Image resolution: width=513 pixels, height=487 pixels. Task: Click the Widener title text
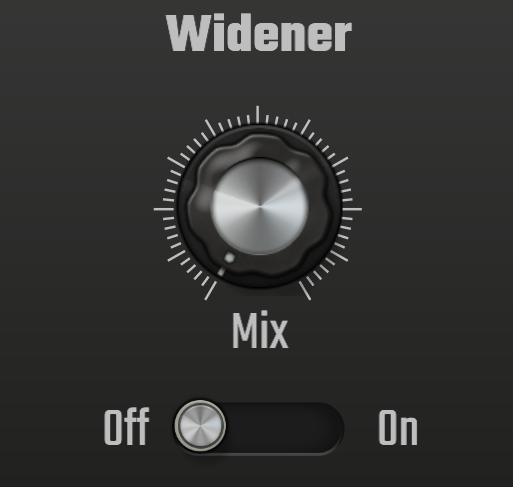coord(259,33)
